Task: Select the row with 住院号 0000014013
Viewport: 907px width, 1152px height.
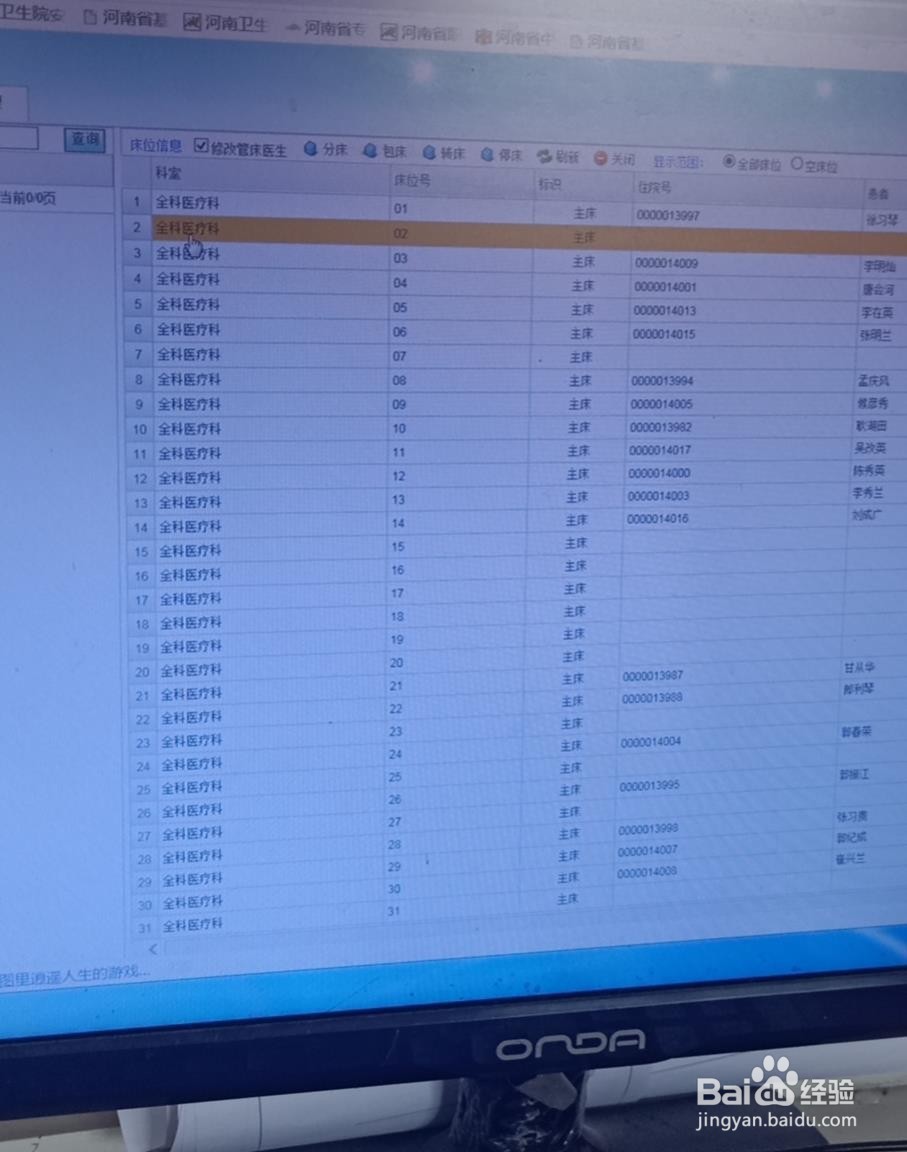Action: coord(514,309)
